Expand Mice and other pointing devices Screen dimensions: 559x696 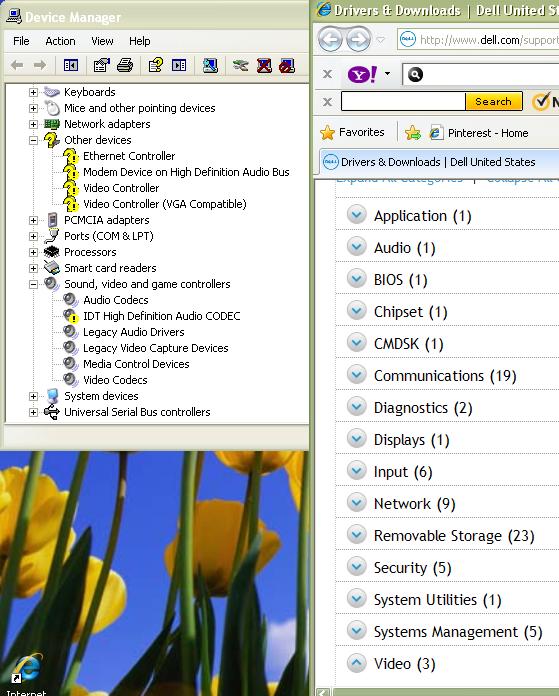(33, 108)
